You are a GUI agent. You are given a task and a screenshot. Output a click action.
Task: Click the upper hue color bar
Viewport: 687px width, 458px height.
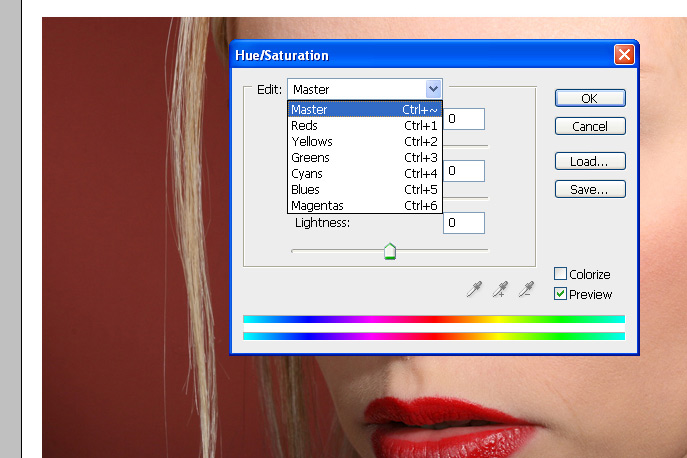434,319
